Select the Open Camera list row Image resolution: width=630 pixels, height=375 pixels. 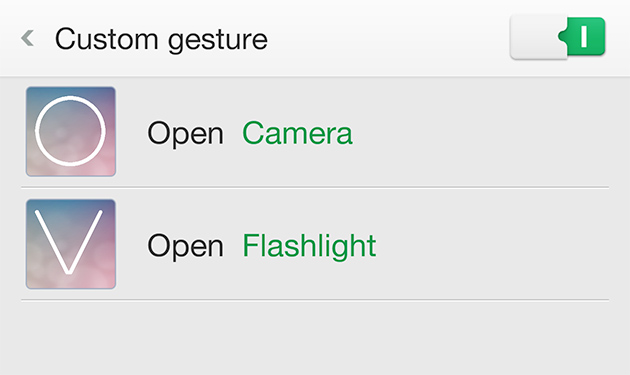[315, 132]
